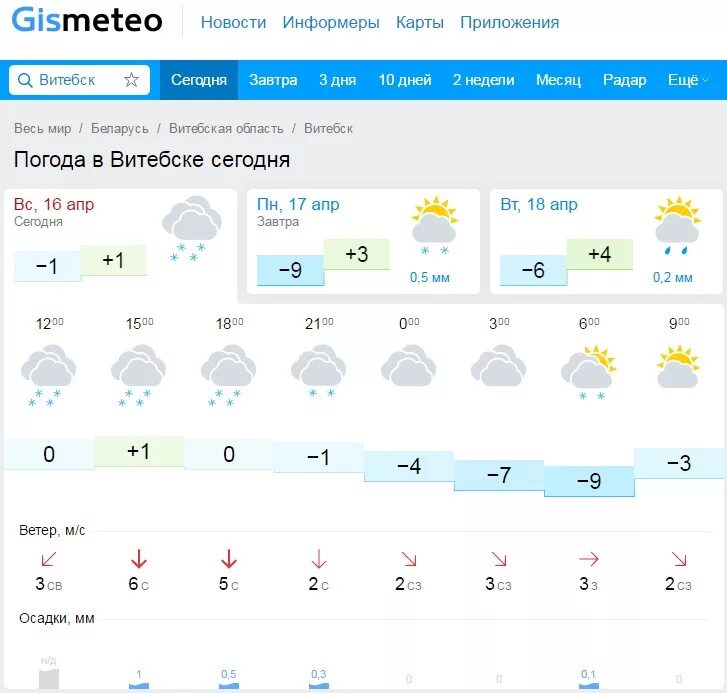Expand the Ещё dropdown menu
The width and height of the screenshot is (727, 693).
point(688,80)
